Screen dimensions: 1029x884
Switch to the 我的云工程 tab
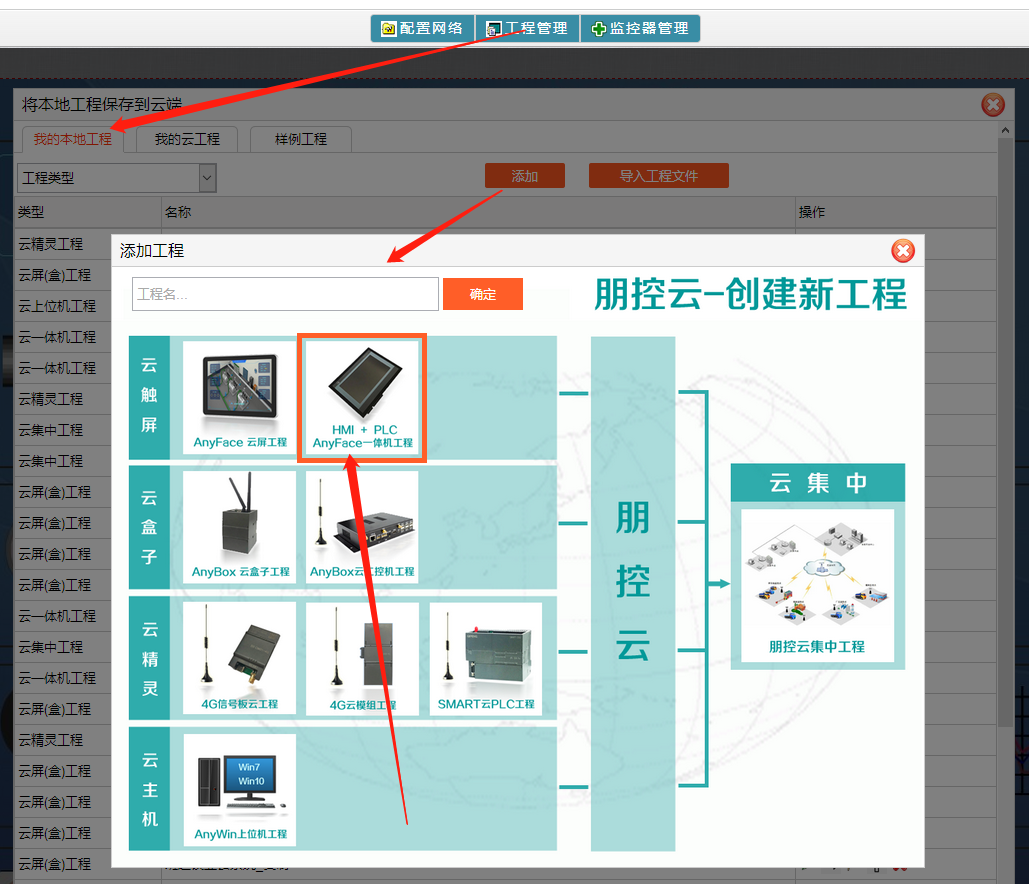pyautogui.click(x=187, y=139)
